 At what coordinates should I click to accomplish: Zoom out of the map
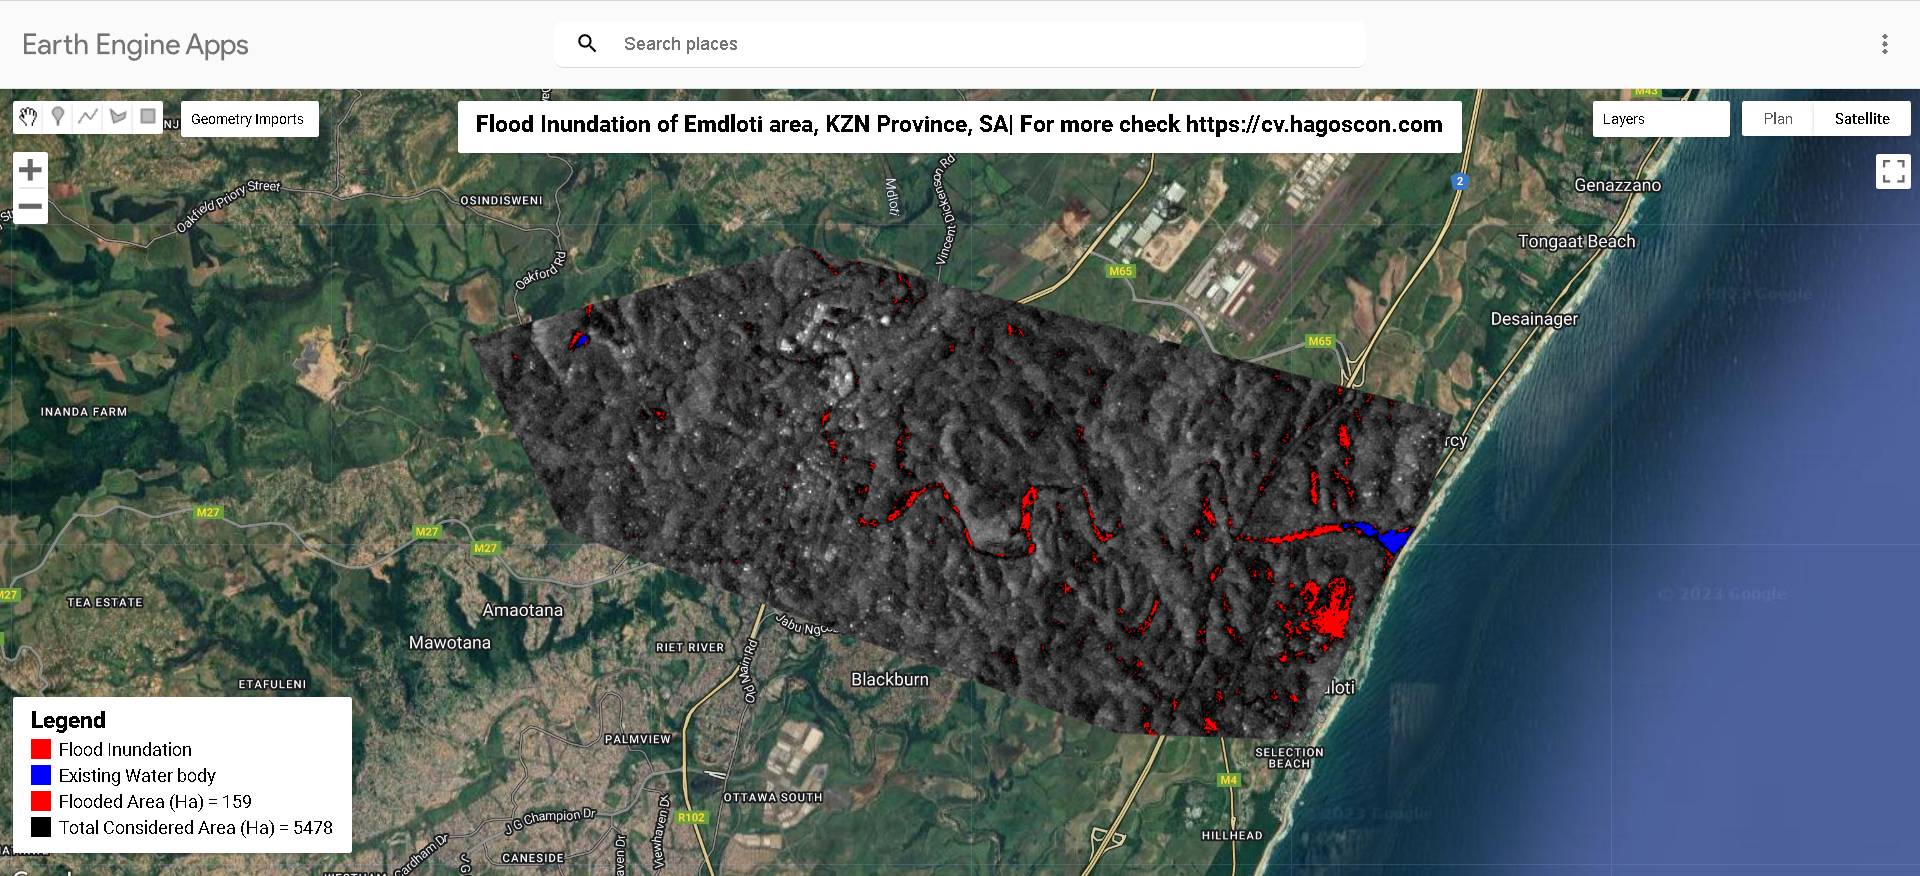pyautogui.click(x=30, y=206)
